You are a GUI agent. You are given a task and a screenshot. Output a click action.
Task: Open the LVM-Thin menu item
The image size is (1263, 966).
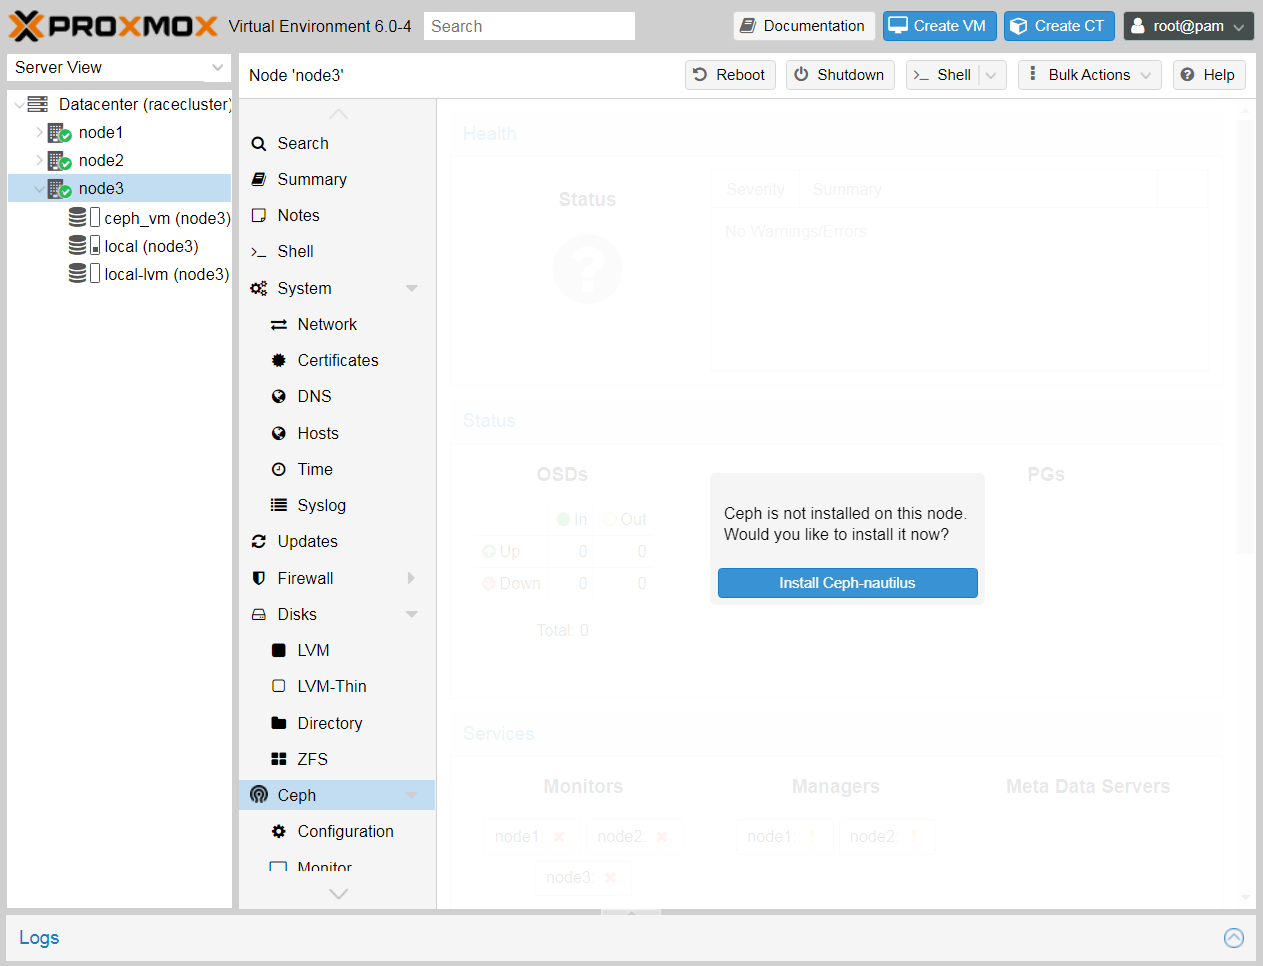337,686
